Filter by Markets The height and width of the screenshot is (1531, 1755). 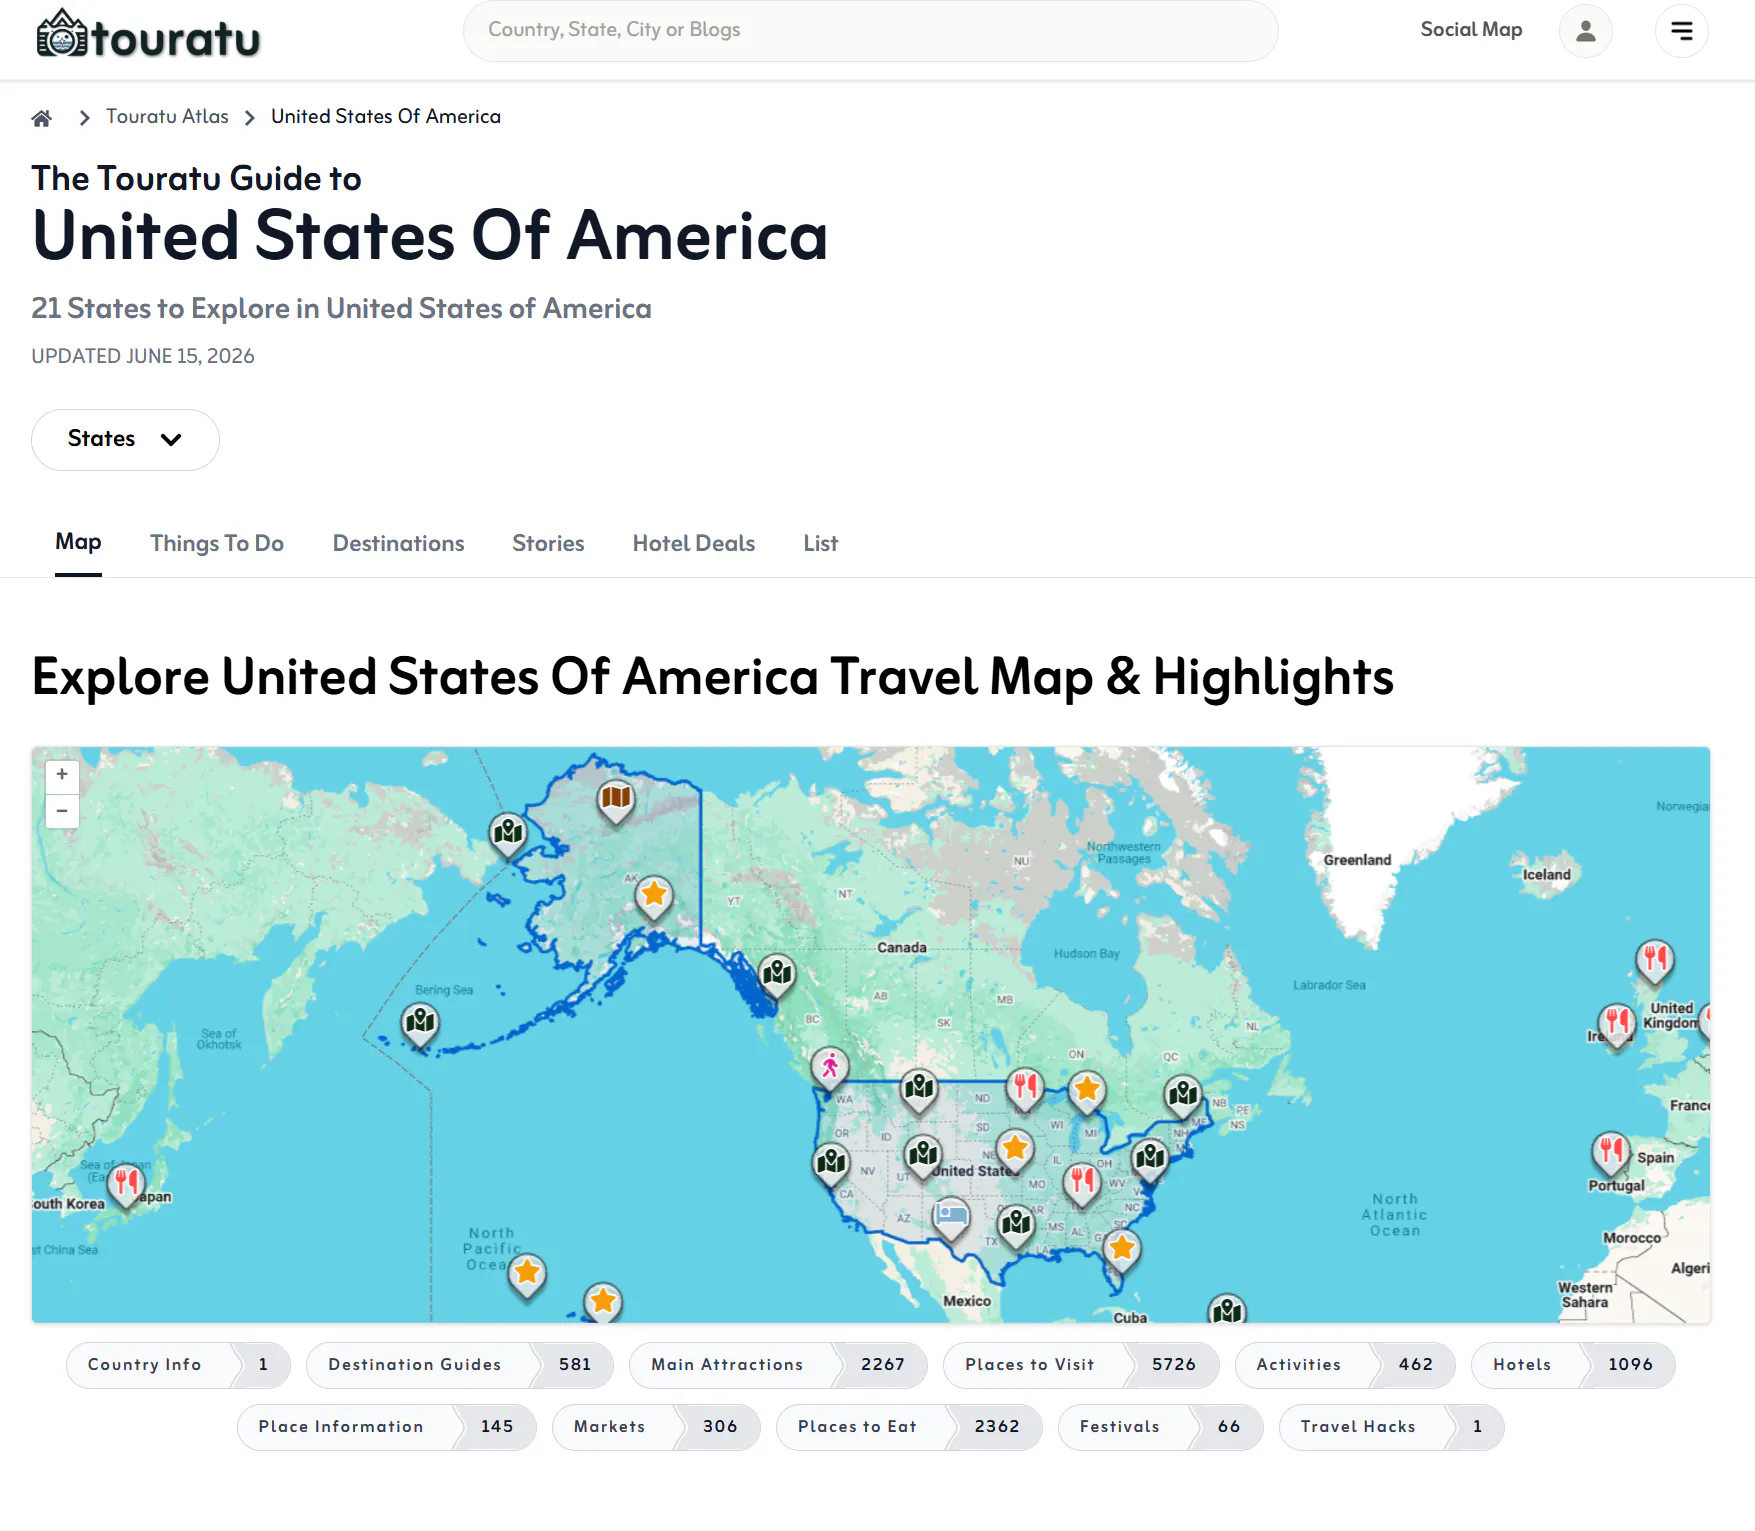(x=656, y=1427)
